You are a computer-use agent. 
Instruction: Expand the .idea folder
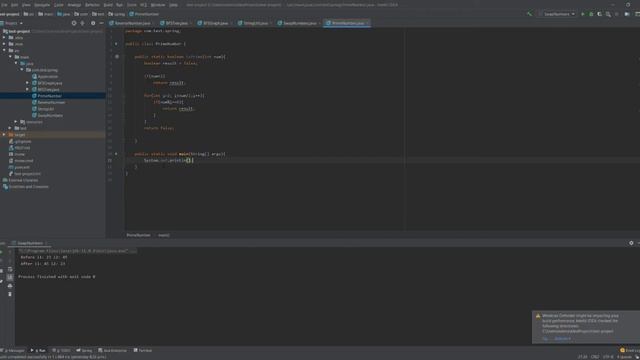click(x=4, y=38)
